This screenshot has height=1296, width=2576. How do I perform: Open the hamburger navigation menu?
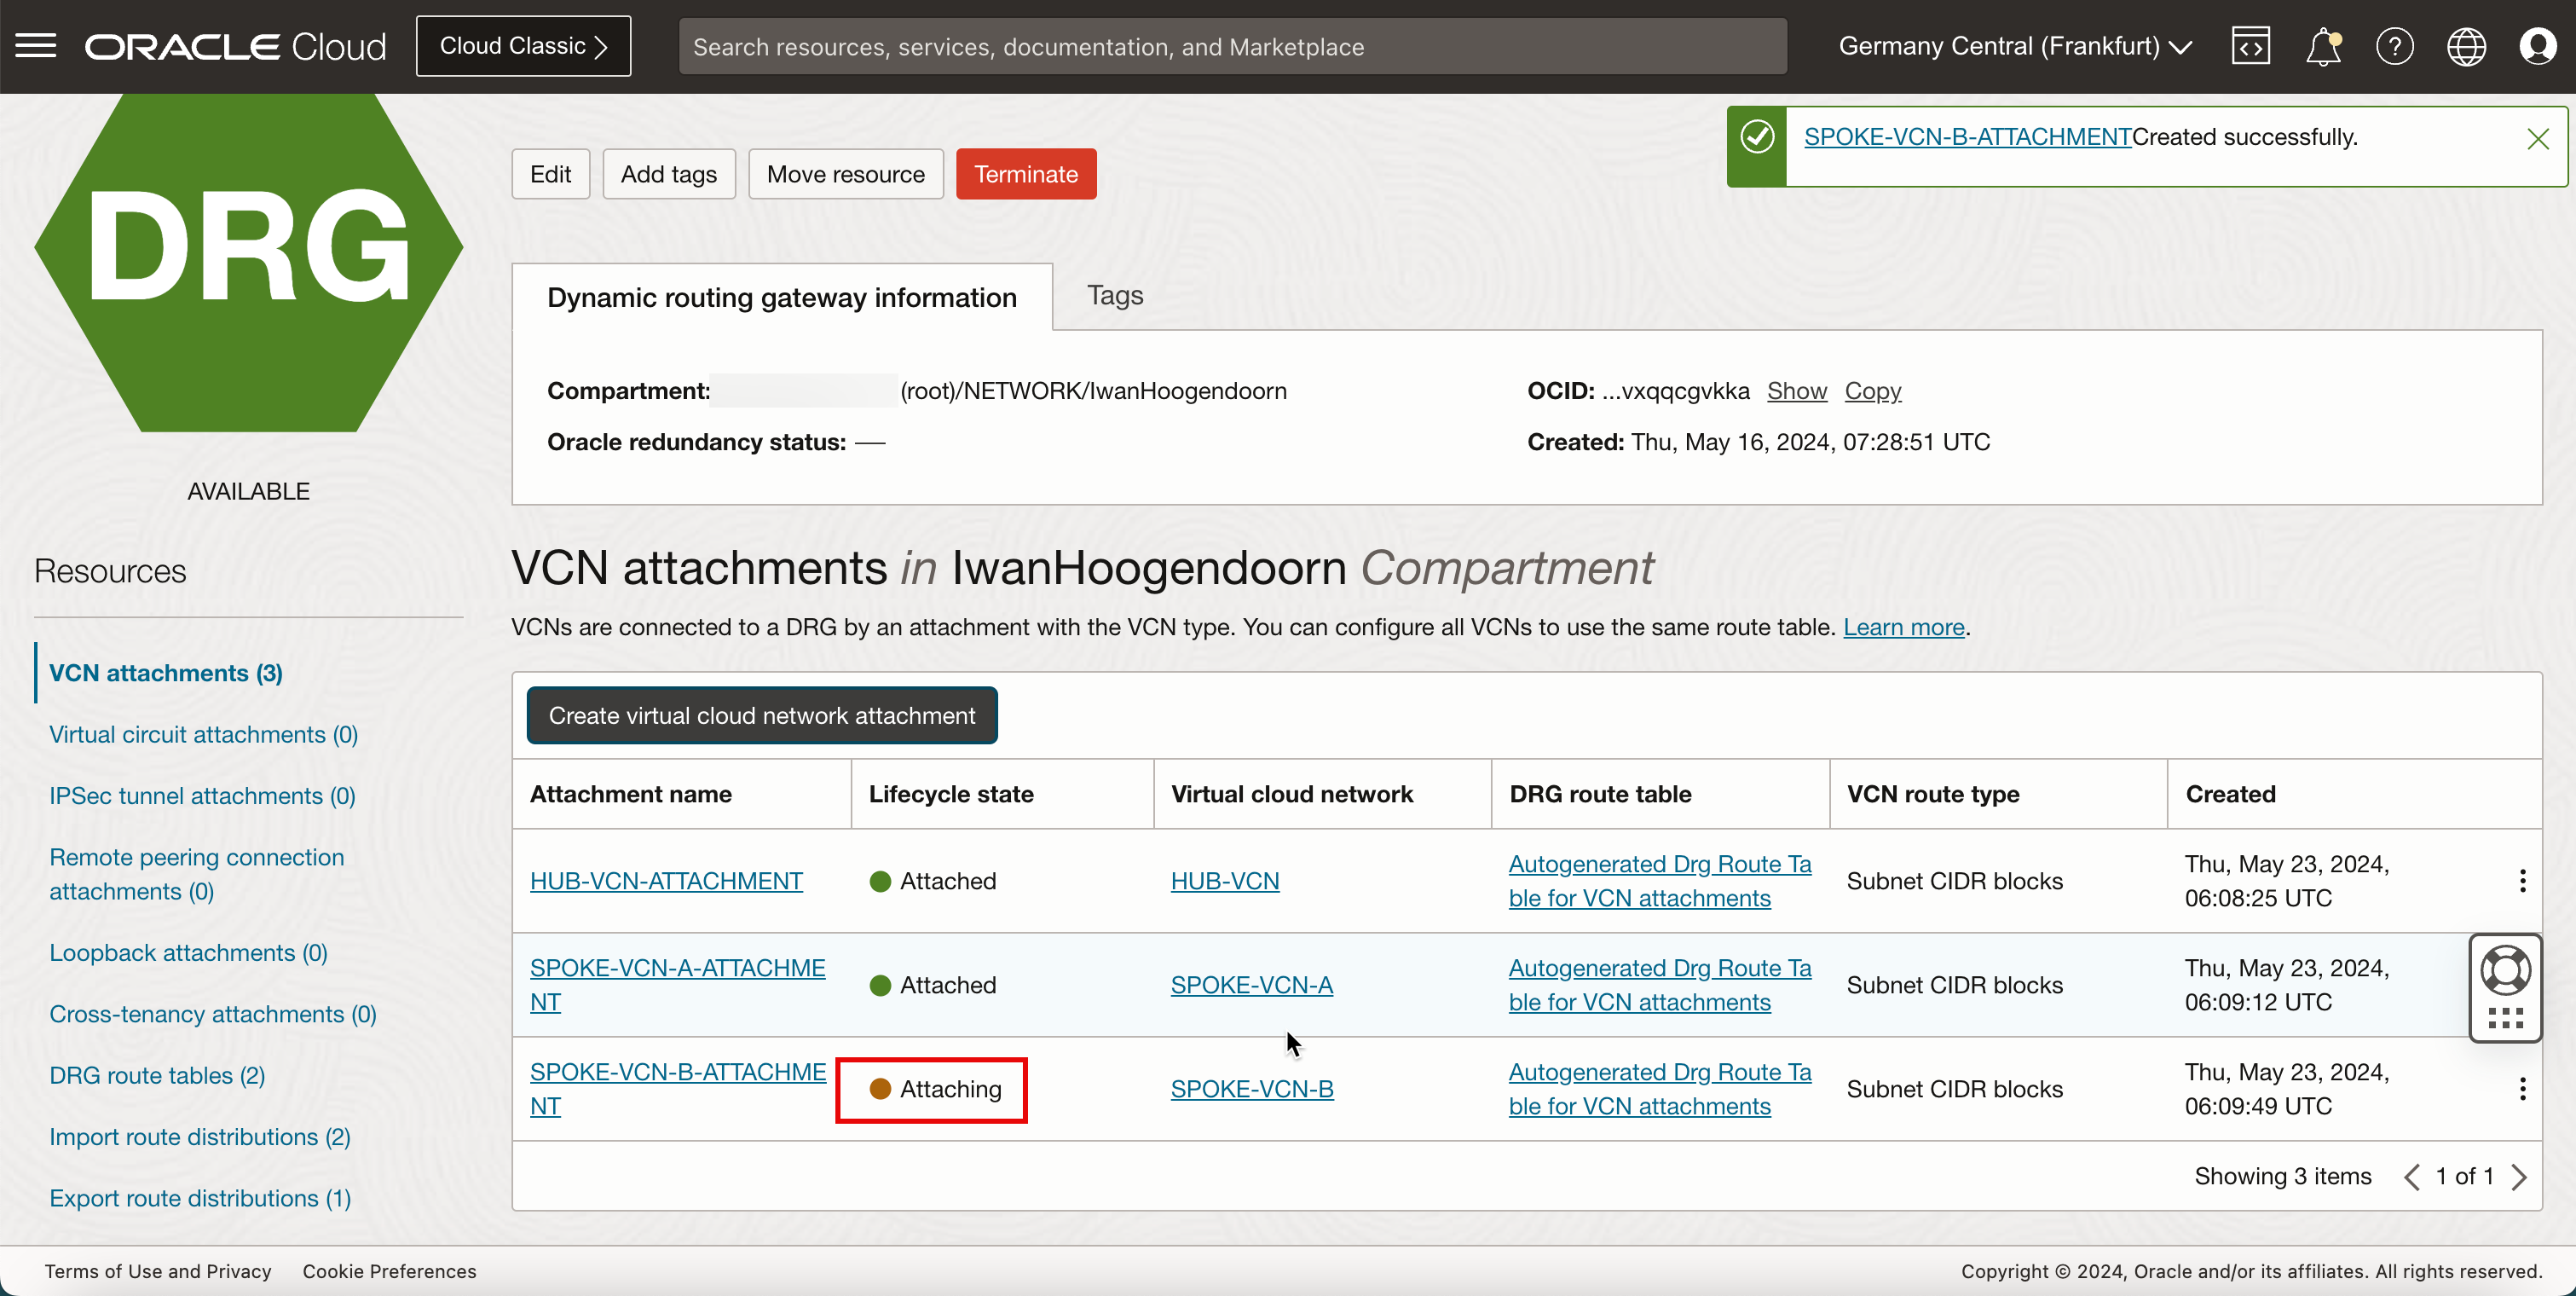pos(36,46)
